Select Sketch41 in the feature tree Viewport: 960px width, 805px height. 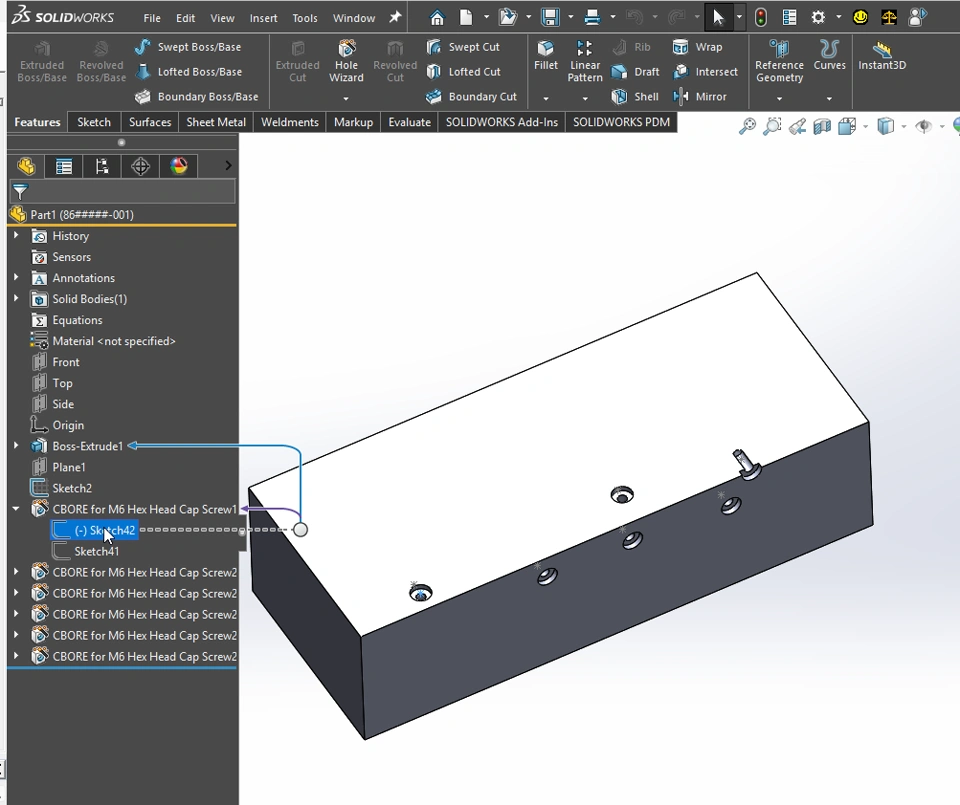click(96, 551)
